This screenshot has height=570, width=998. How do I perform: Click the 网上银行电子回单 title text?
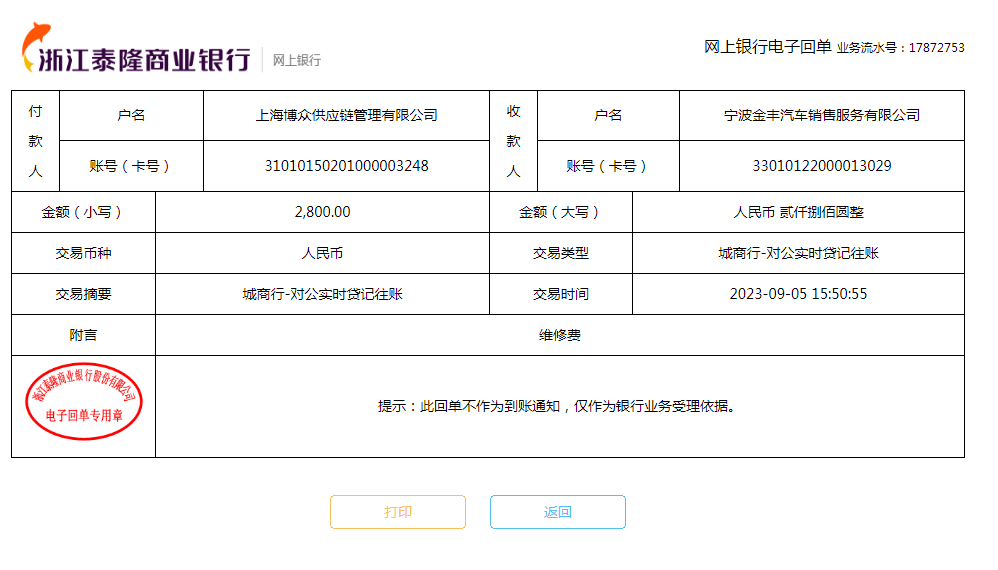pyautogui.click(x=767, y=47)
